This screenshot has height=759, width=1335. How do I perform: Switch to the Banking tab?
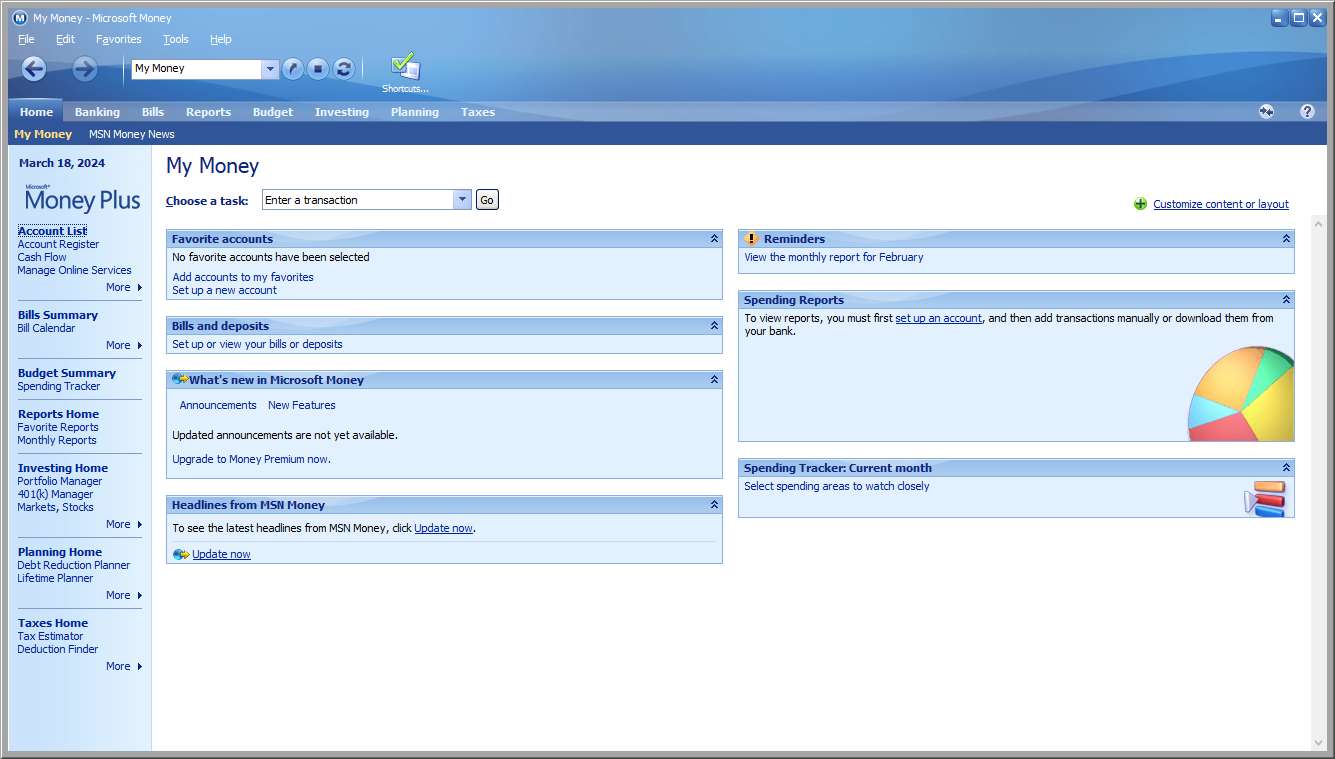click(97, 112)
